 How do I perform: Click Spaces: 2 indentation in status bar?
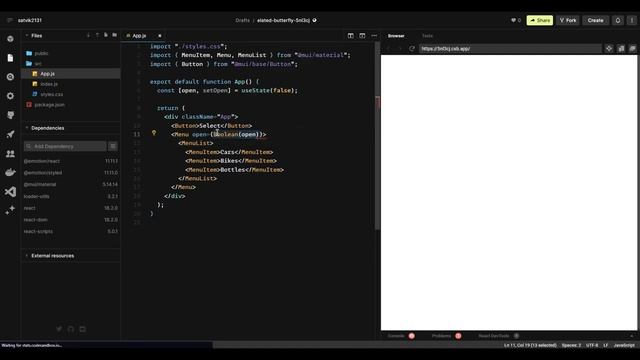pos(571,345)
